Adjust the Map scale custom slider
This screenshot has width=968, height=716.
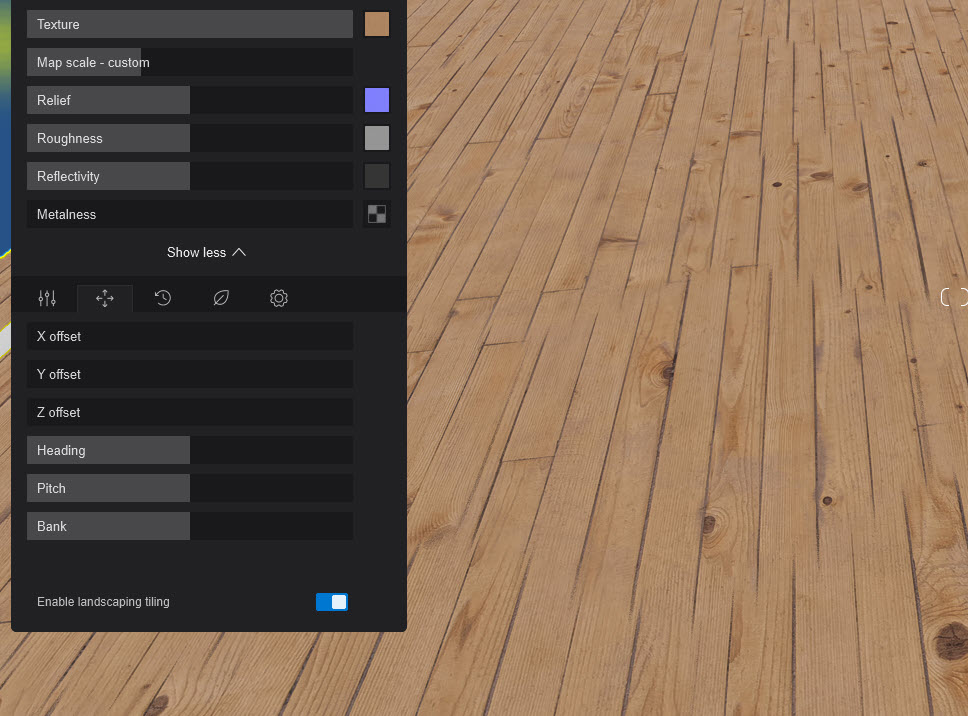pos(190,62)
